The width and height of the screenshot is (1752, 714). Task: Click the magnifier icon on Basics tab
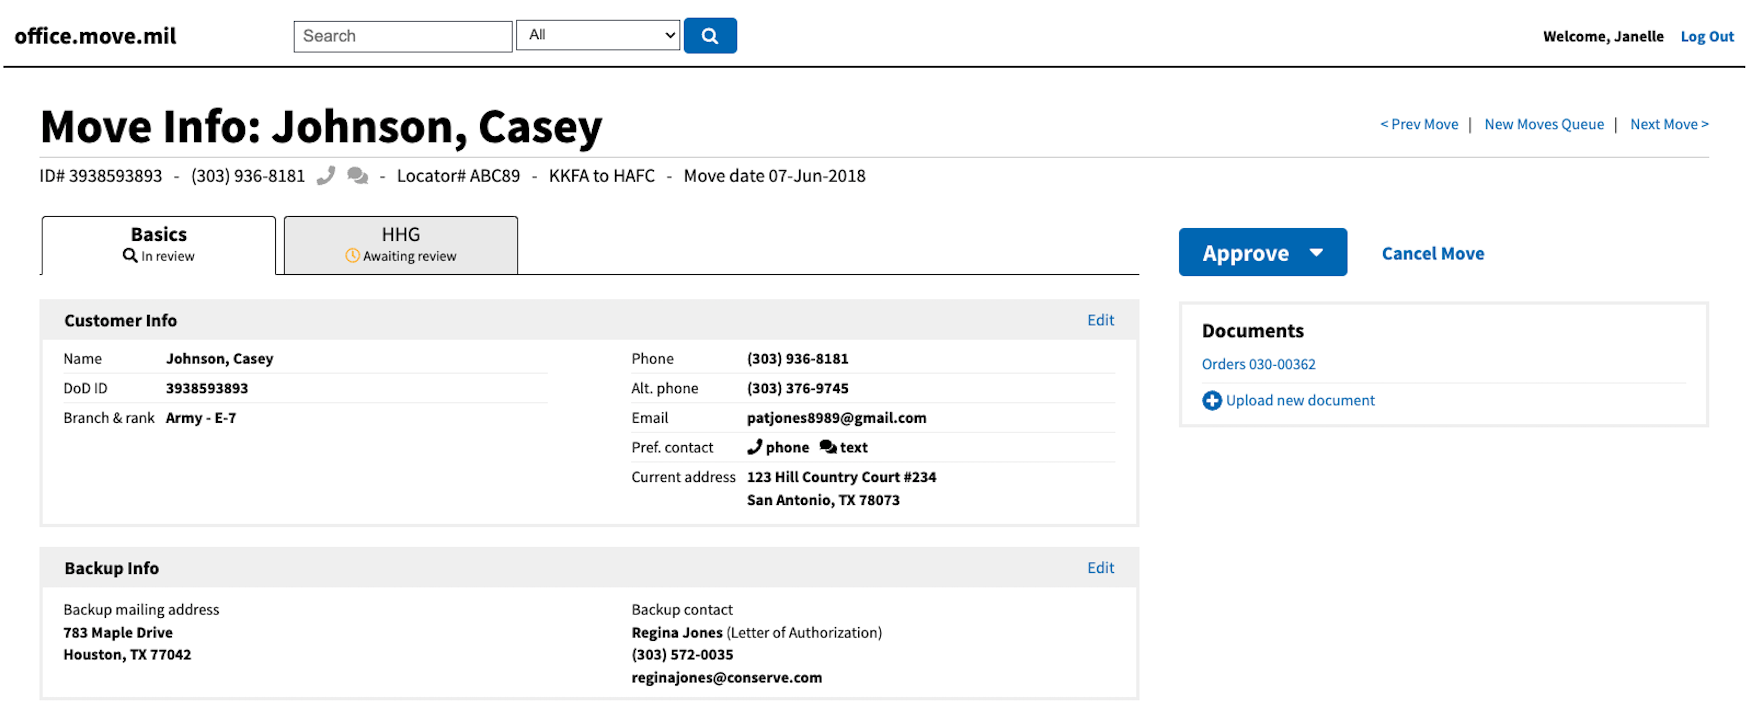tap(130, 256)
